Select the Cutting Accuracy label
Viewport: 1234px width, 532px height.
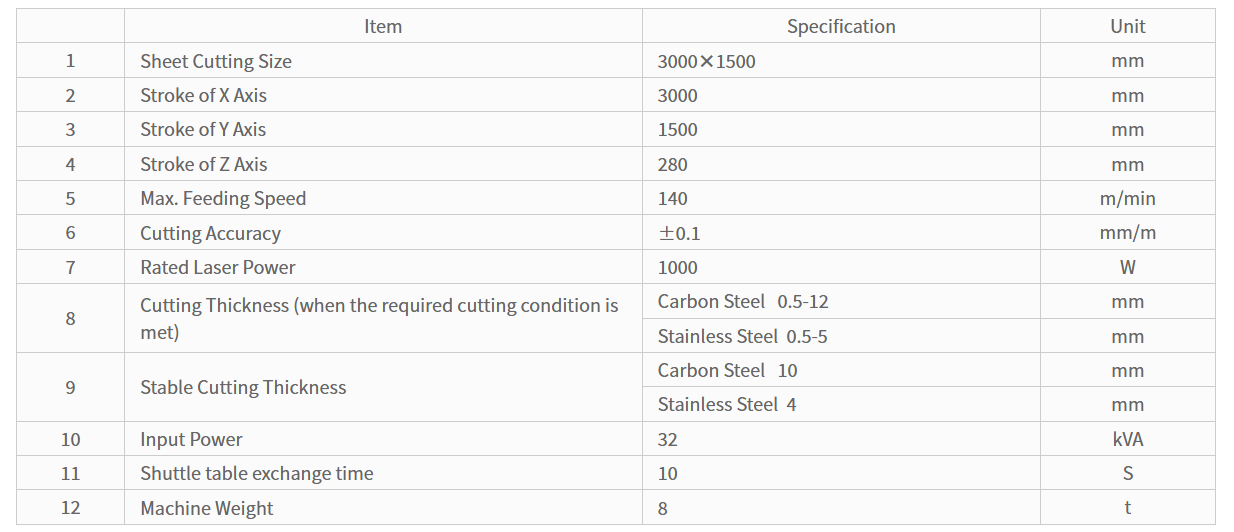point(210,233)
